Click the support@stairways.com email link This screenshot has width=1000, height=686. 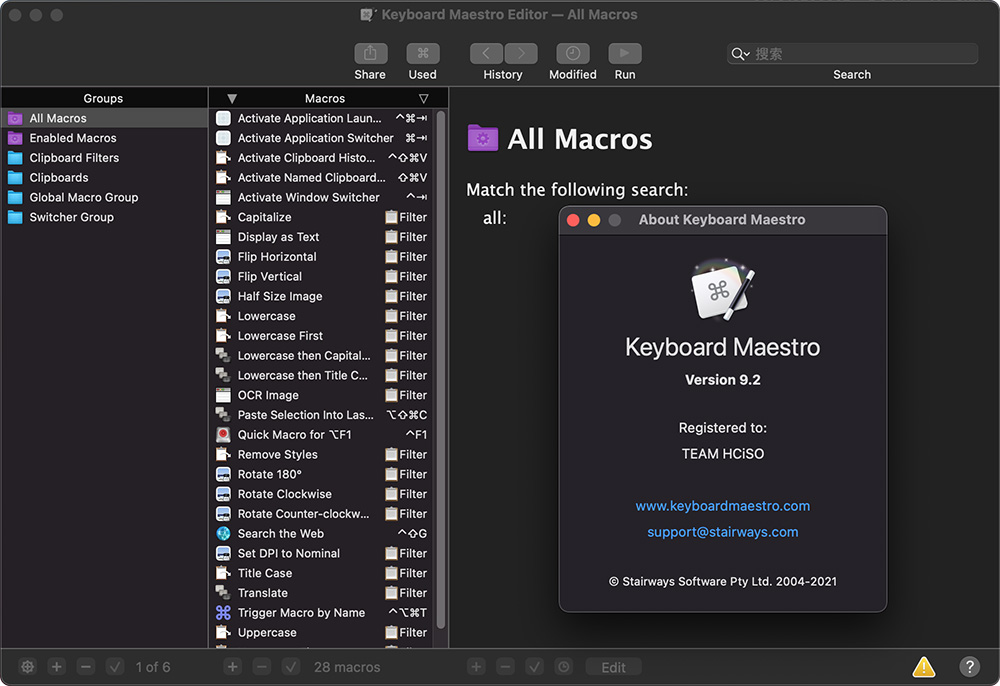(723, 532)
